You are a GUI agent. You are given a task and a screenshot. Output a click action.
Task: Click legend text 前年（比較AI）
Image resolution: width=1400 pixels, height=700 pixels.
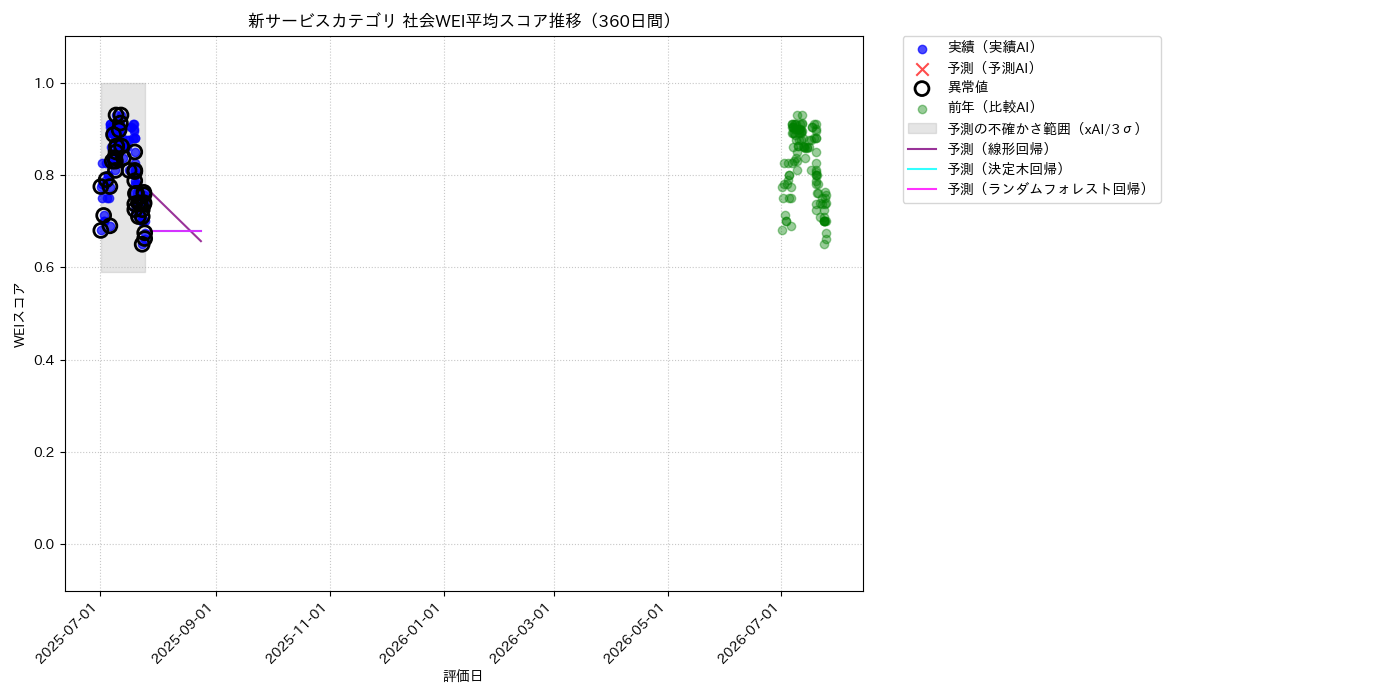[995, 108]
